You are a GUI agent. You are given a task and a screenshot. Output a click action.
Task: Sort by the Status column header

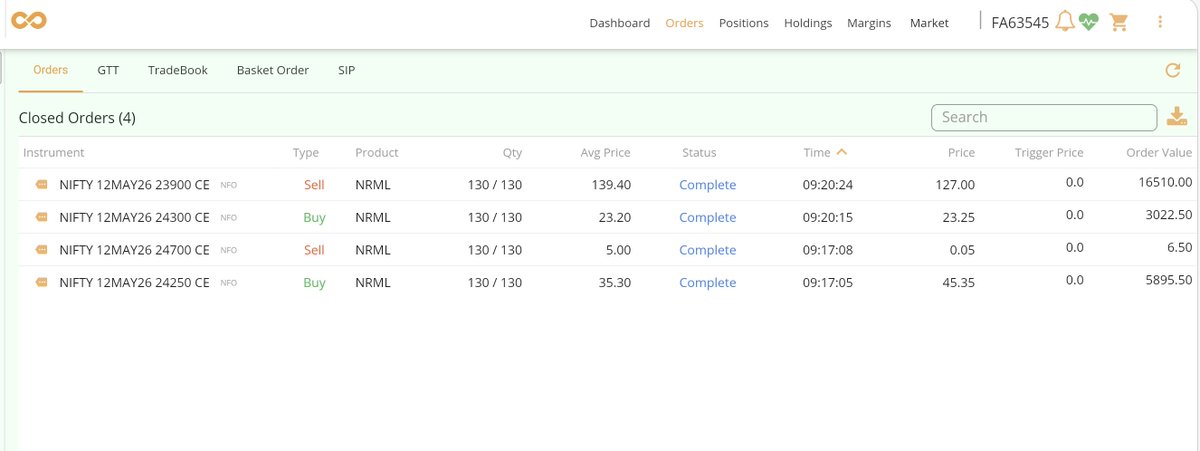click(x=699, y=152)
